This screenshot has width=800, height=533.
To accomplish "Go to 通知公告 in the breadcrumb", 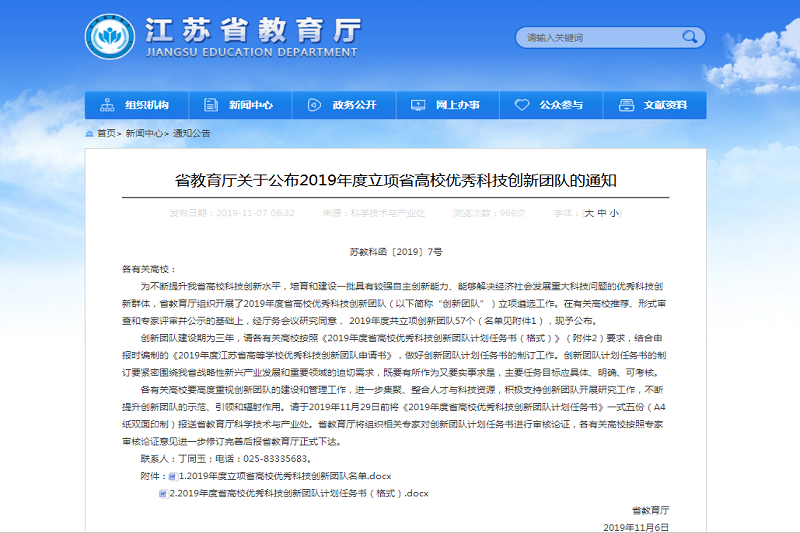I will point(192,133).
